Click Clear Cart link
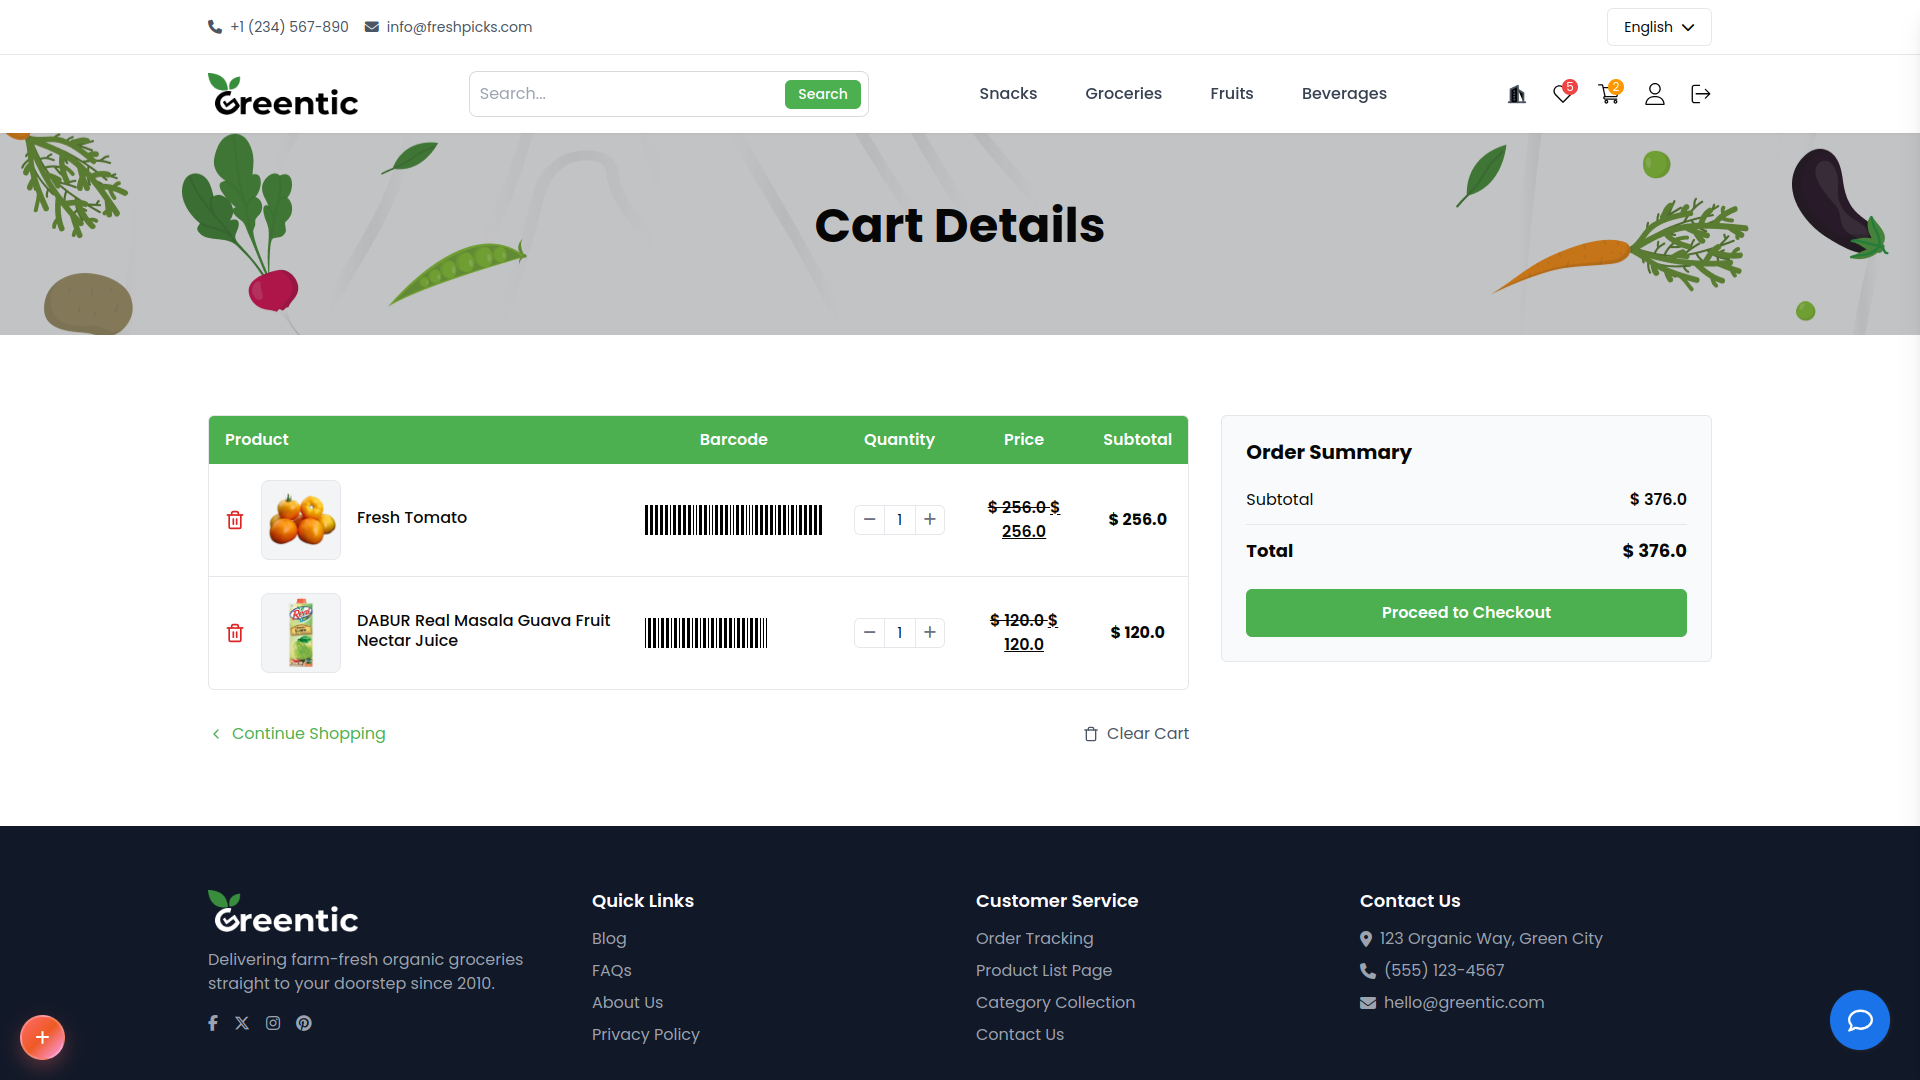The height and width of the screenshot is (1080, 1920). pyautogui.click(x=1137, y=734)
